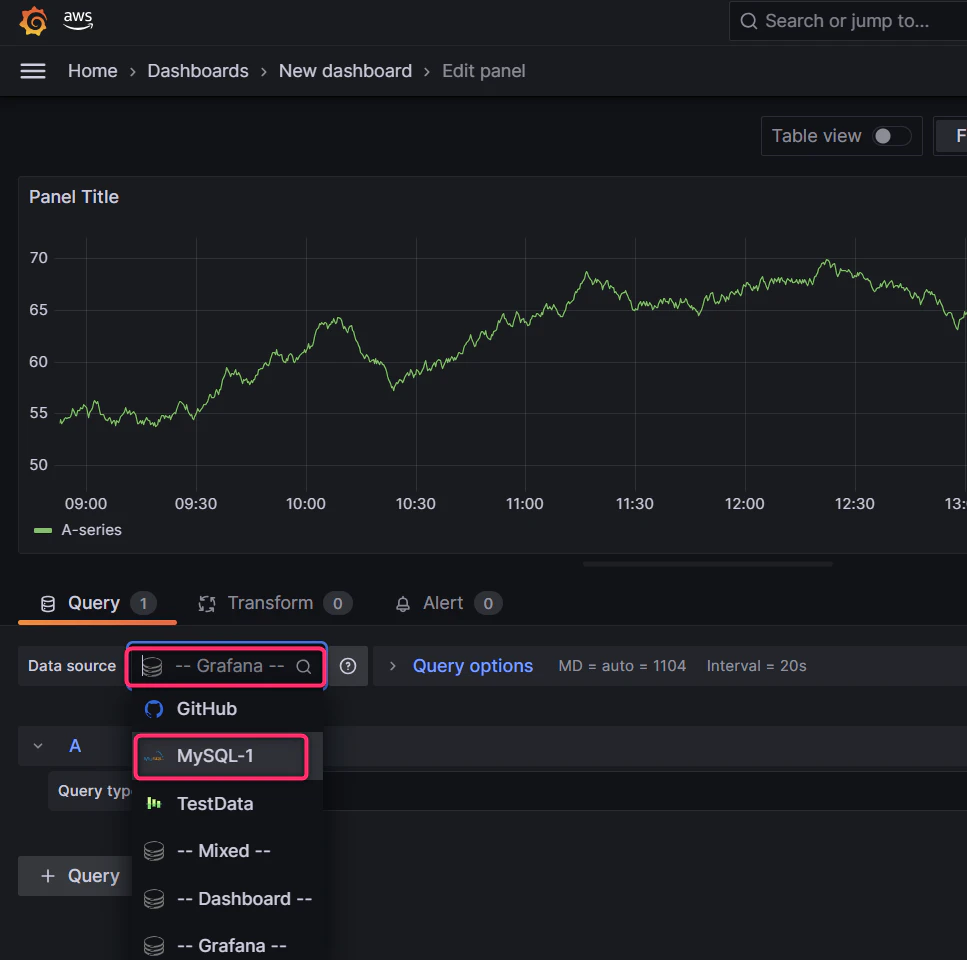
Task: Go to Home in the breadcrumb
Action: click(93, 71)
